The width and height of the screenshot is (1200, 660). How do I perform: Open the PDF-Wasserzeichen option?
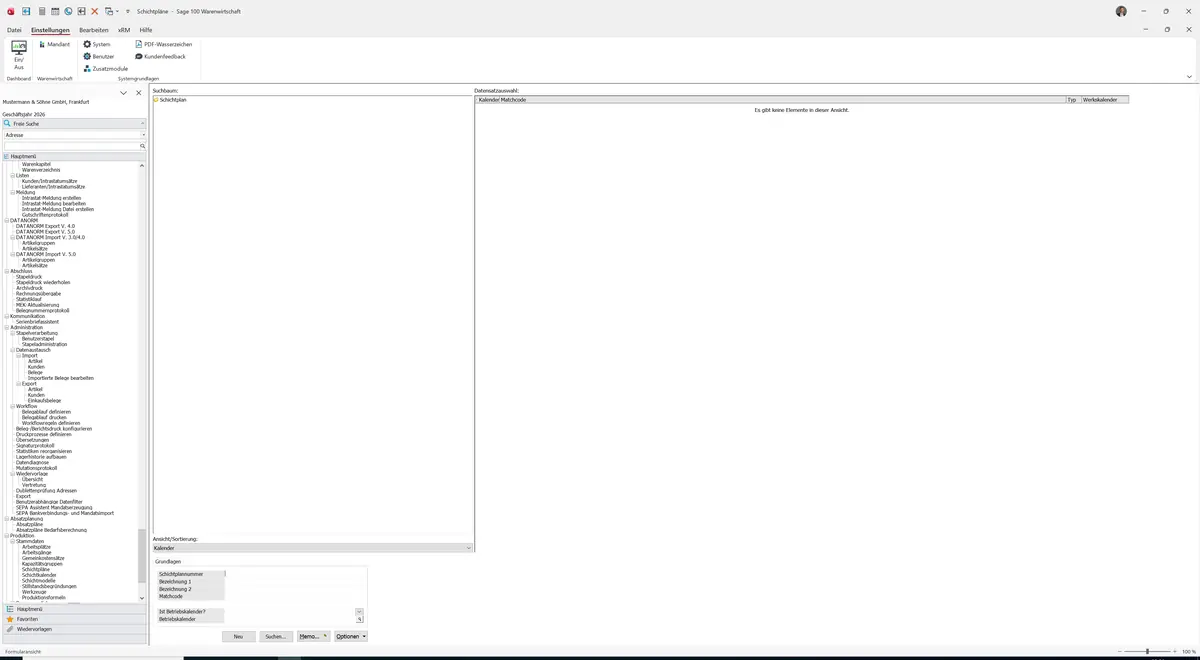point(164,44)
